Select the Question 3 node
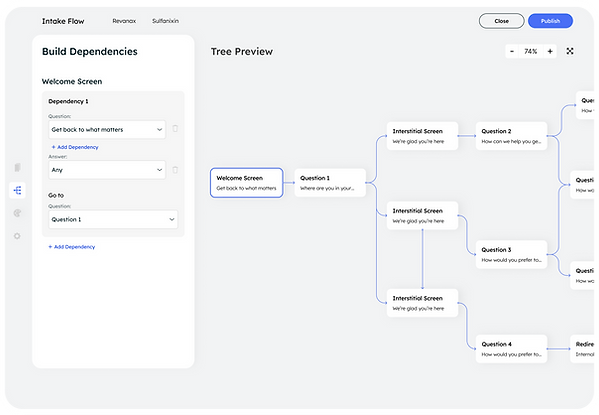 tap(512, 255)
